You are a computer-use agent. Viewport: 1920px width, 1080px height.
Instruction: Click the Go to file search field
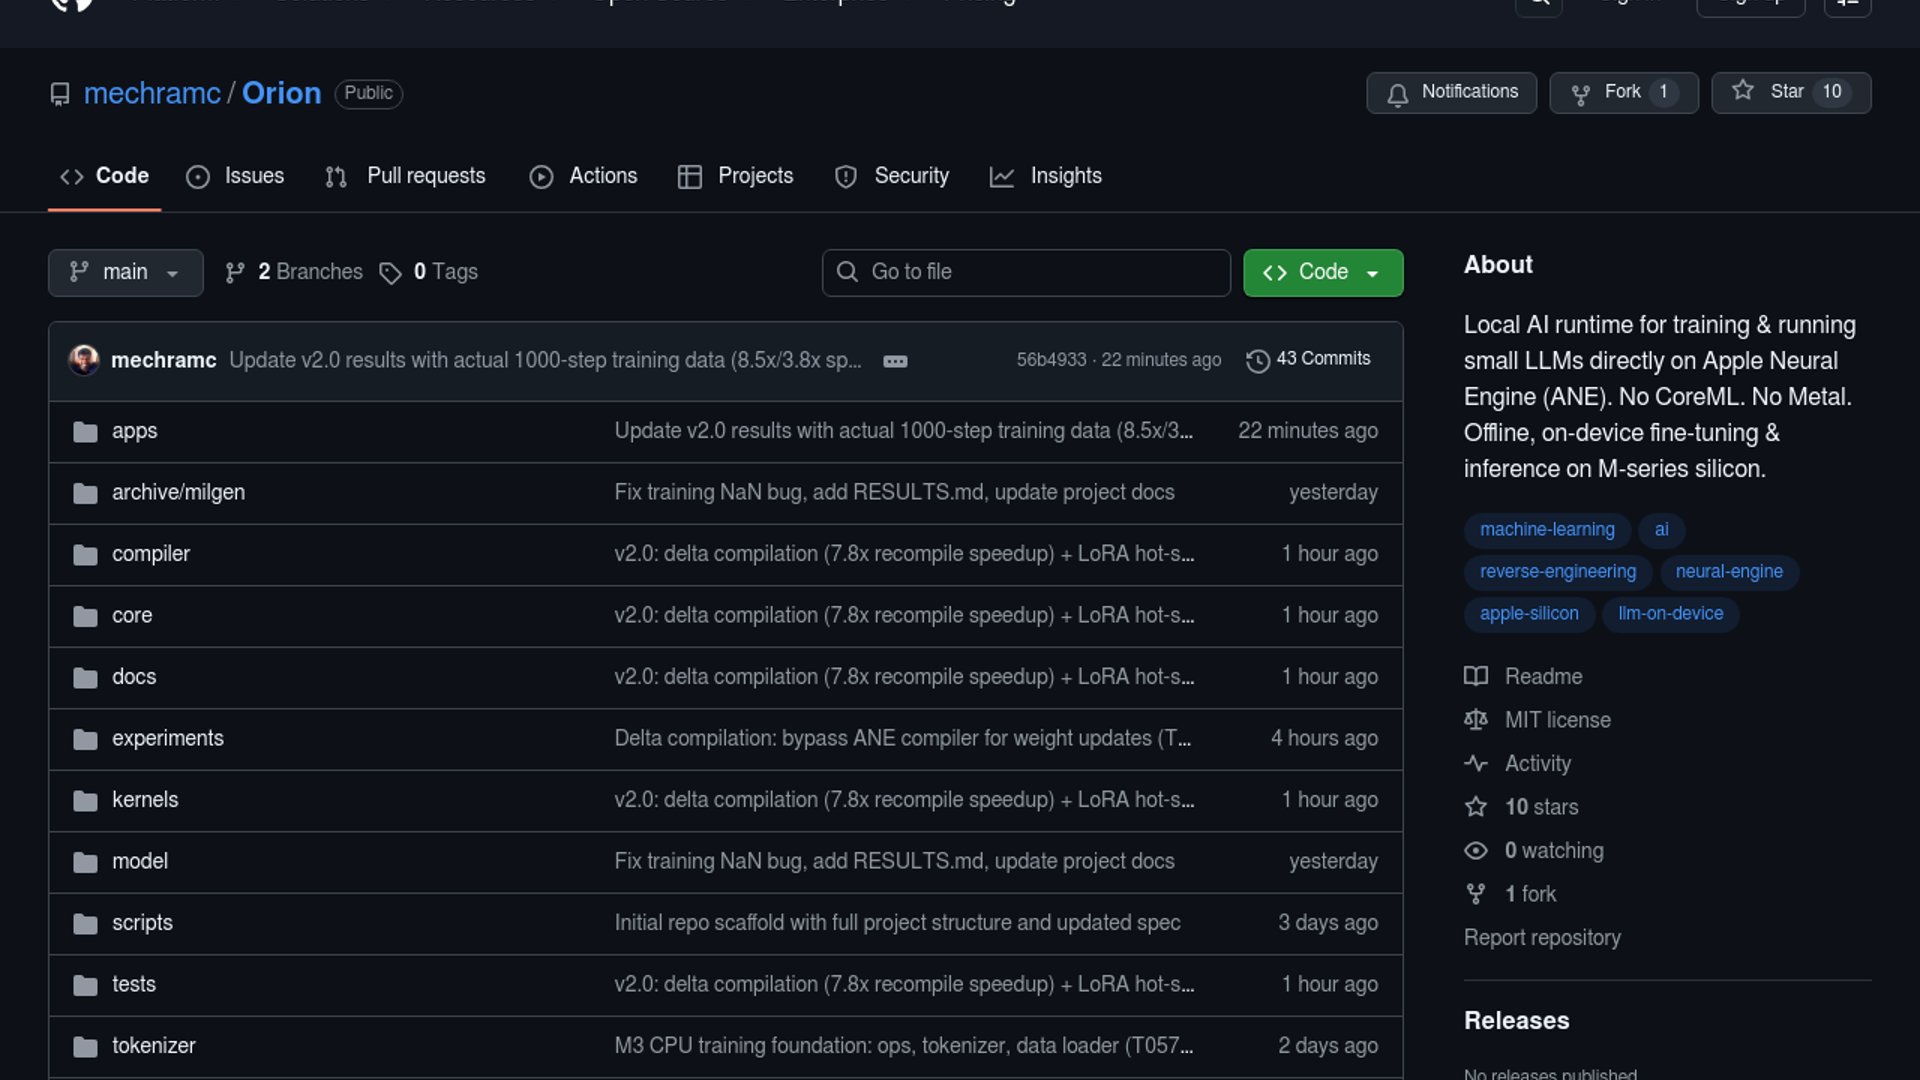coord(1026,273)
